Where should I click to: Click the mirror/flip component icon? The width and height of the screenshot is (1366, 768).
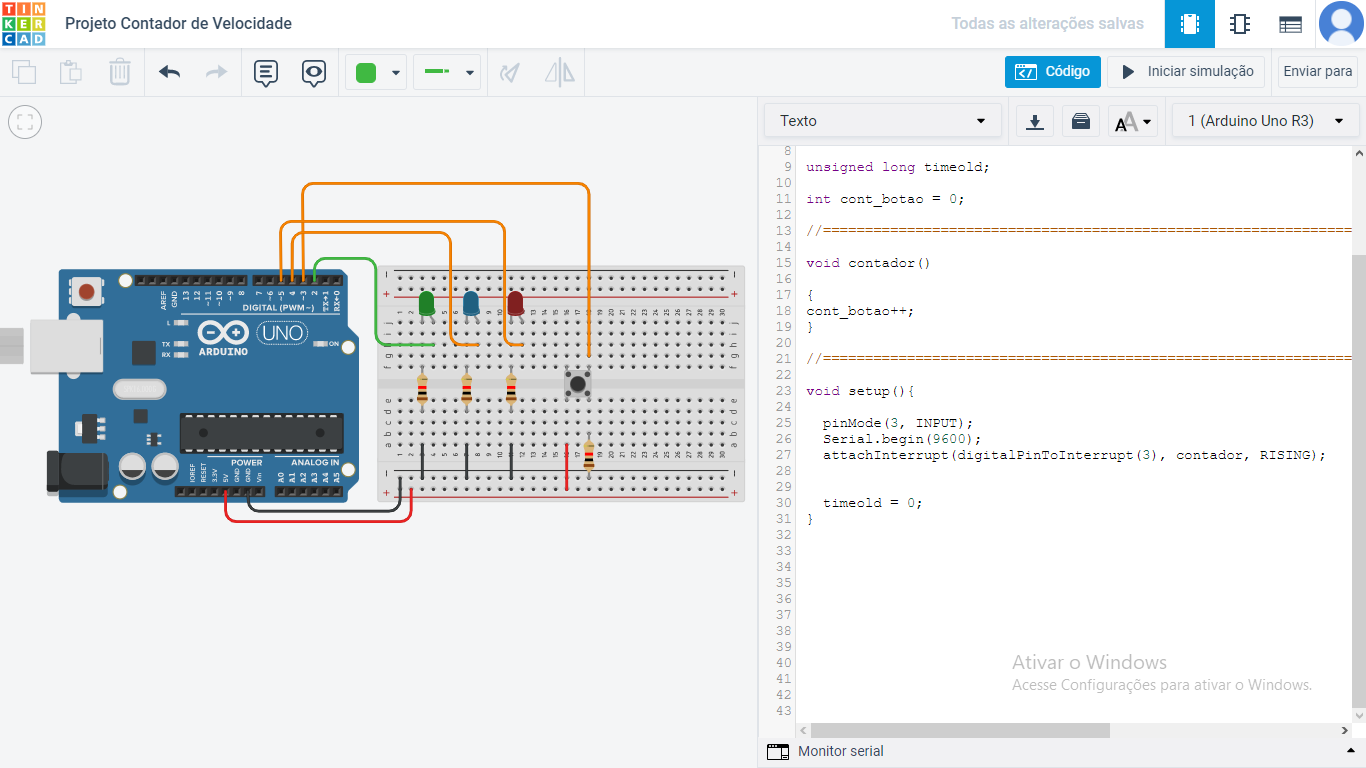pos(559,72)
